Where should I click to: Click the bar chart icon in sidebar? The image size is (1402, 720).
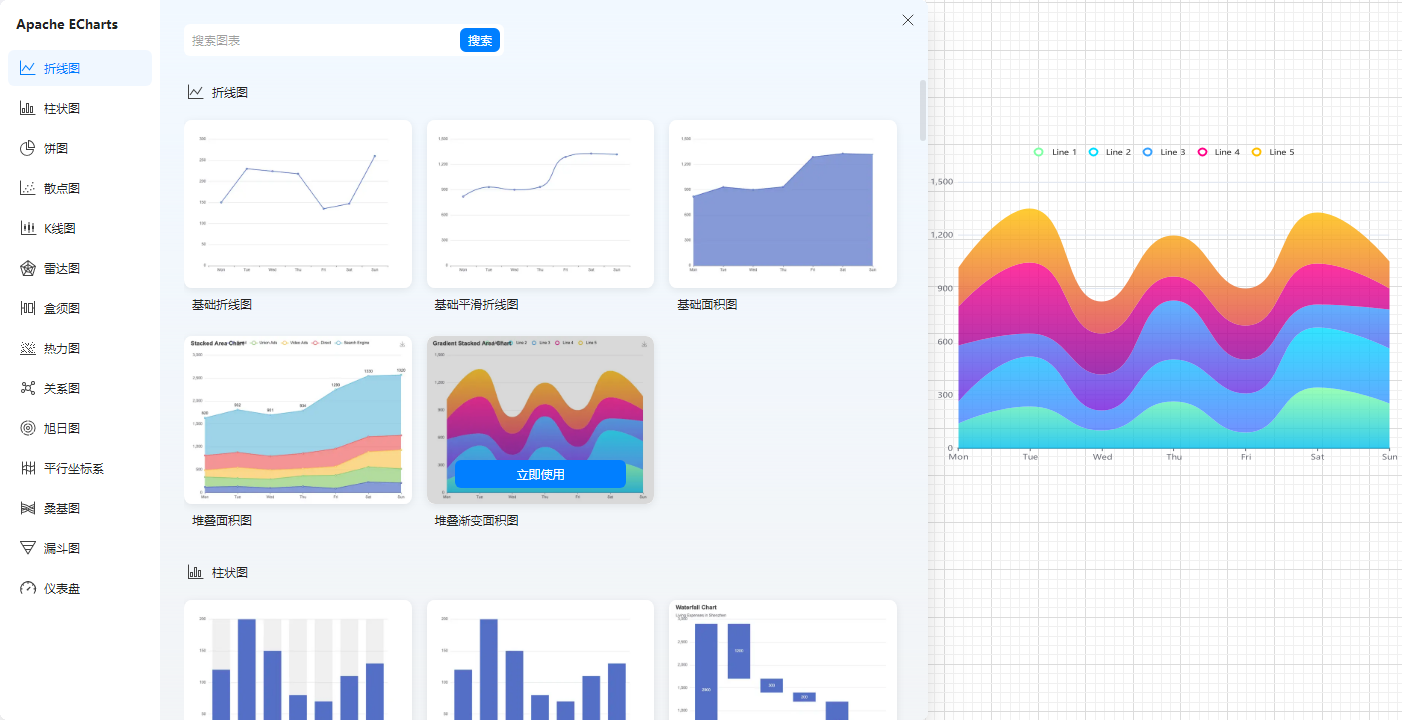[27, 108]
